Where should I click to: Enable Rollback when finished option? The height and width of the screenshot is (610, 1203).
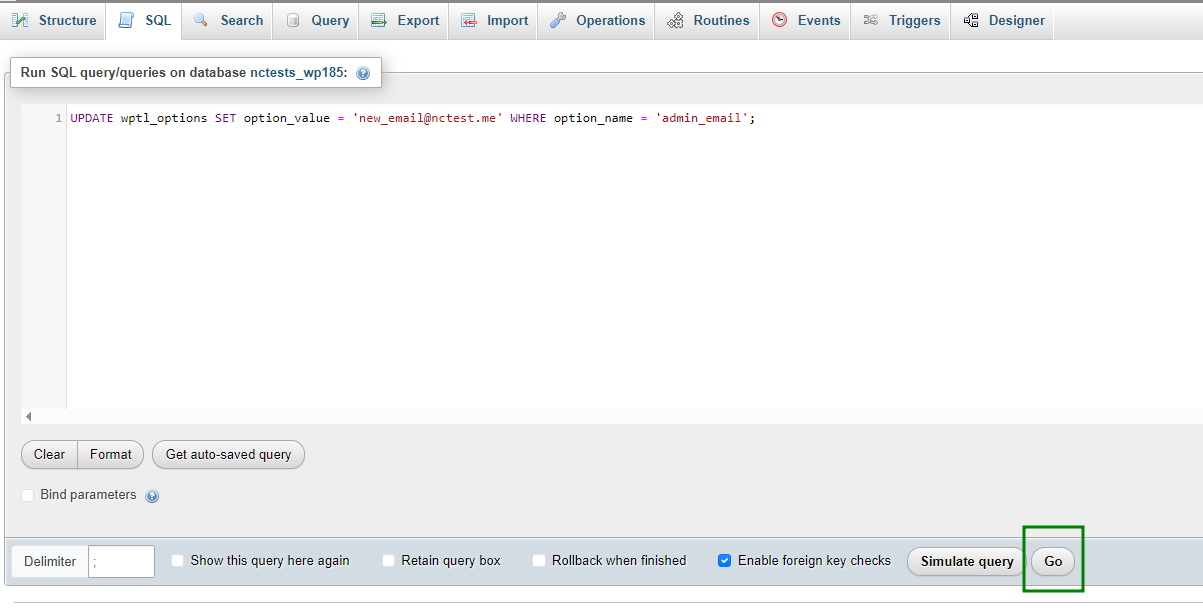540,561
